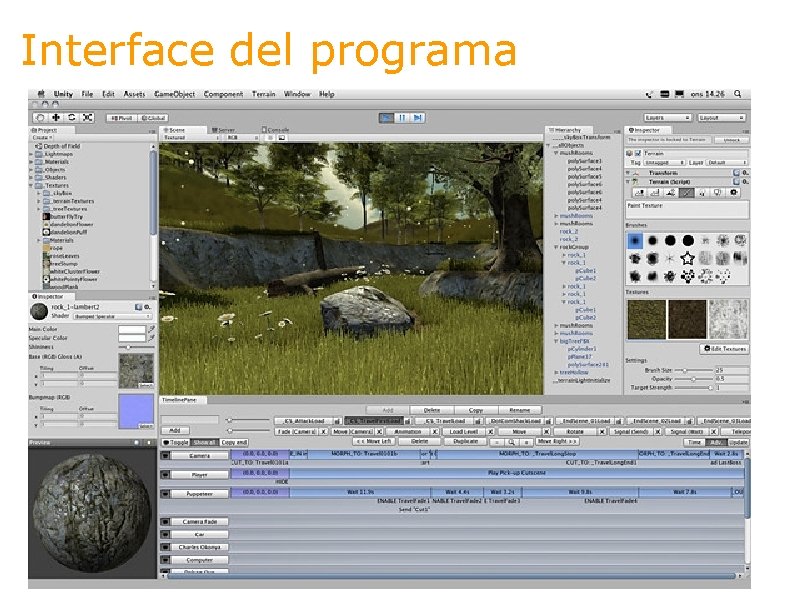The width and height of the screenshot is (800, 600).
Task: Choose the star-shaped brush
Action: pyautogui.click(x=687, y=258)
